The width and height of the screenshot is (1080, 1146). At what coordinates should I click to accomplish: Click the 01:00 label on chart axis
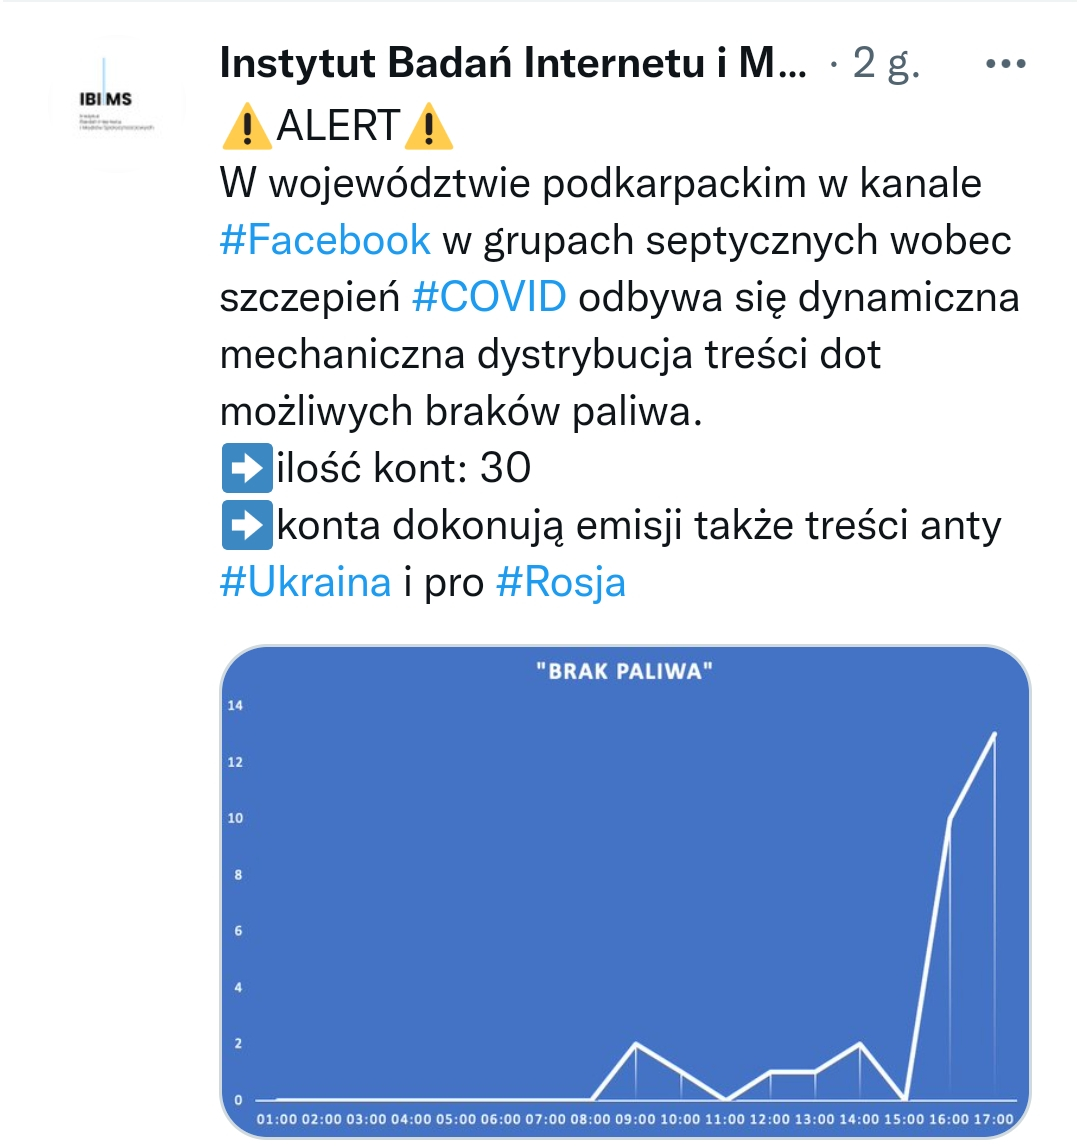tap(277, 1119)
